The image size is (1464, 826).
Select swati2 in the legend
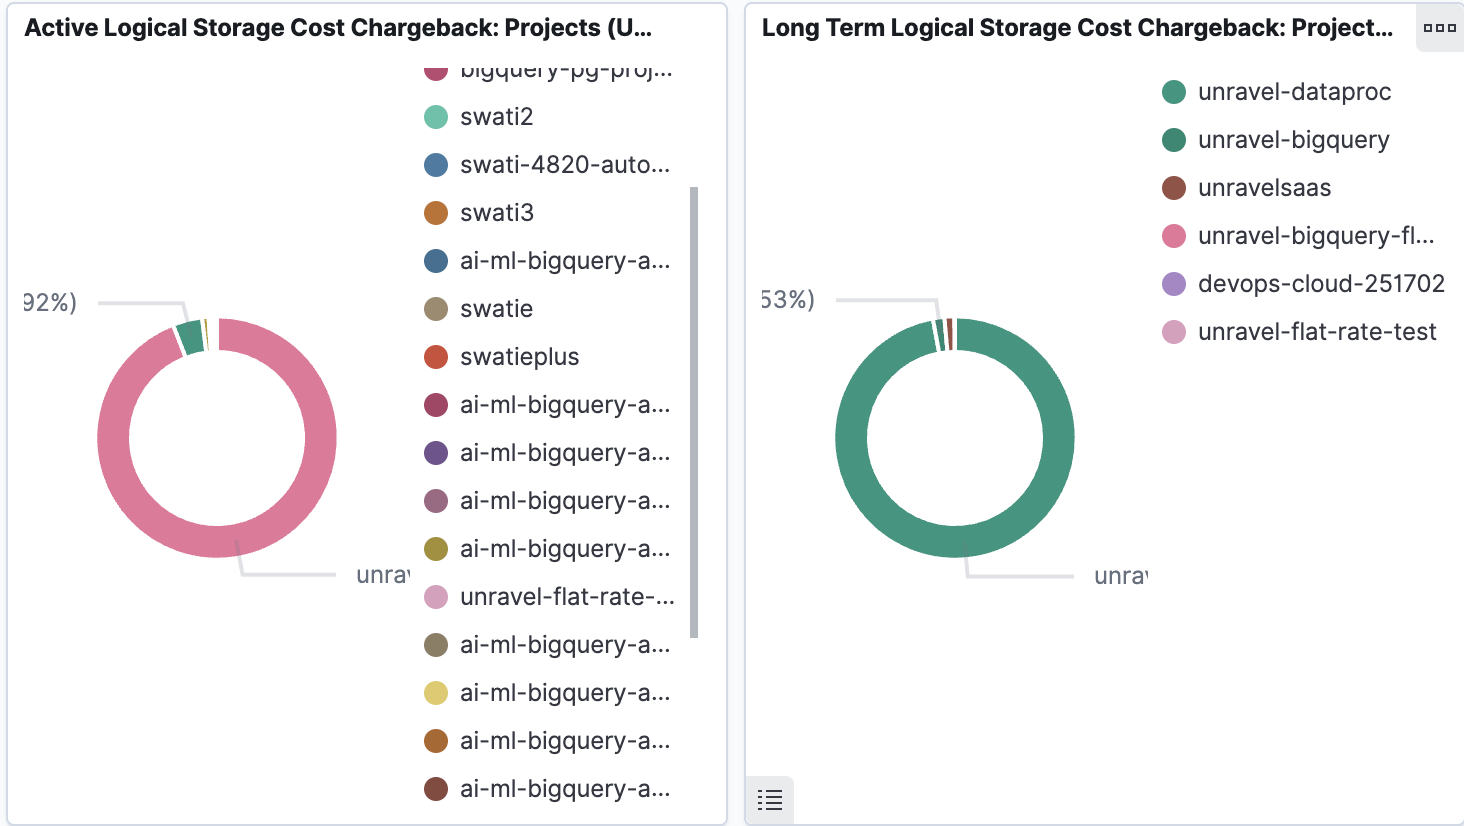tap(496, 117)
